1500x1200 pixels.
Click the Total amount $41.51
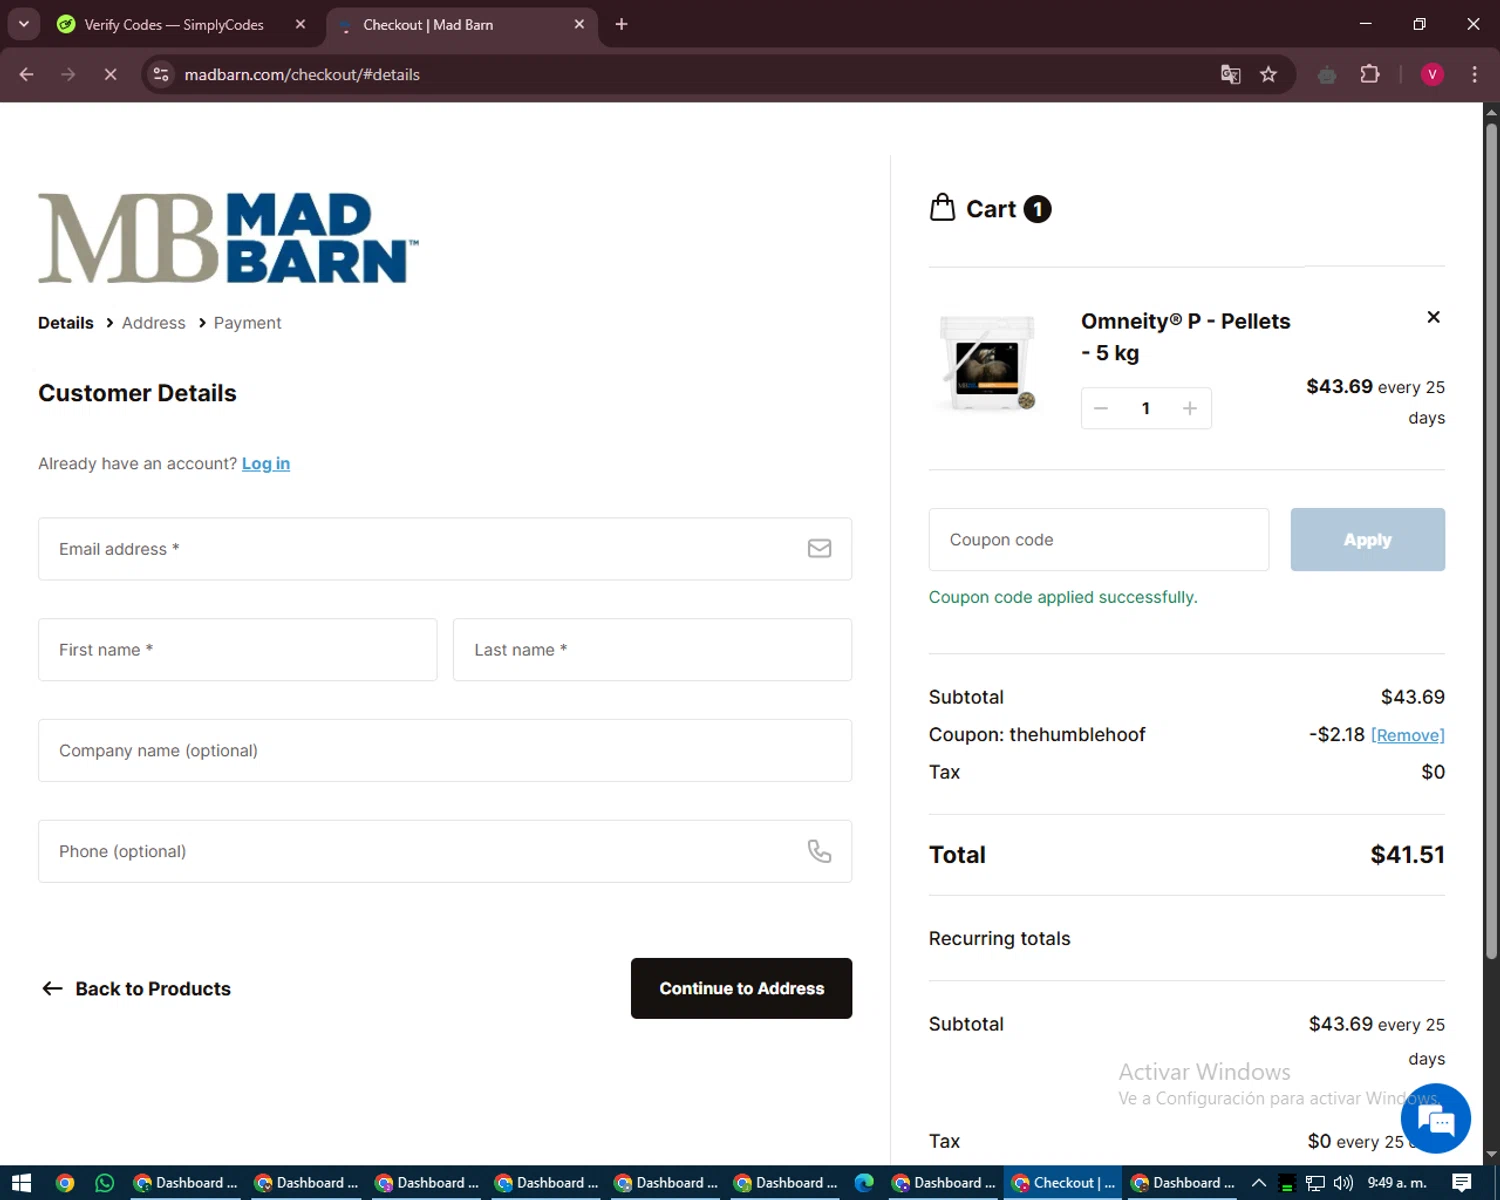1407,855
